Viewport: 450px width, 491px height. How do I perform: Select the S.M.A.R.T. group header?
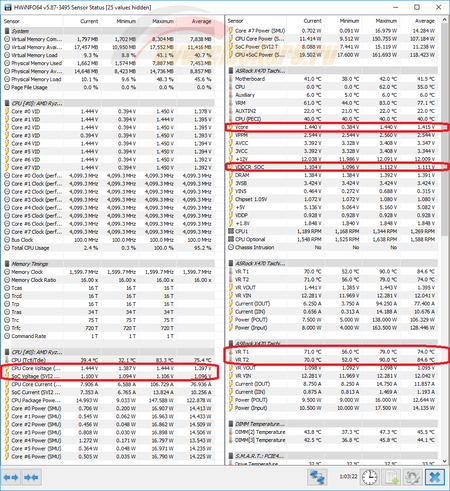pyautogui.click(x=333, y=456)
